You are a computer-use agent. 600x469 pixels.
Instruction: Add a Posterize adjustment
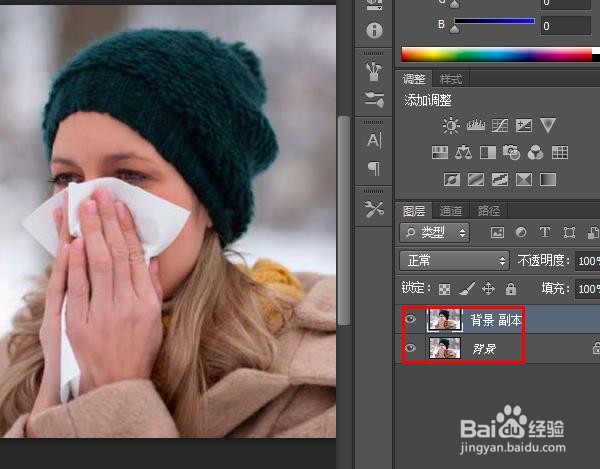coord(476,179)
